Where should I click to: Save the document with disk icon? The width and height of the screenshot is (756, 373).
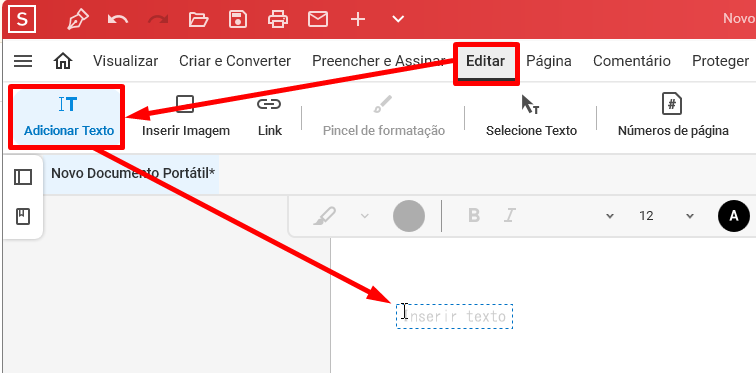(x=238, y=20)
